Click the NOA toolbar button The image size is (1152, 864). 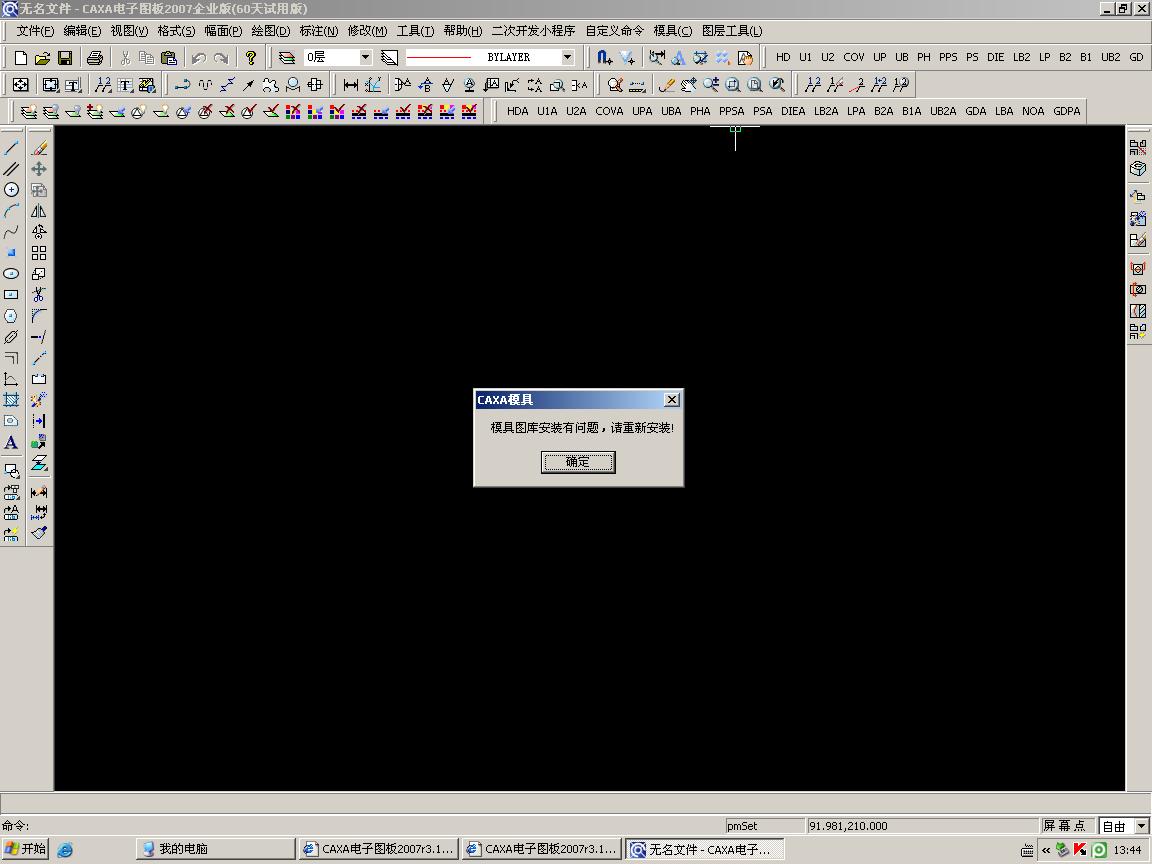[1033, 112]
